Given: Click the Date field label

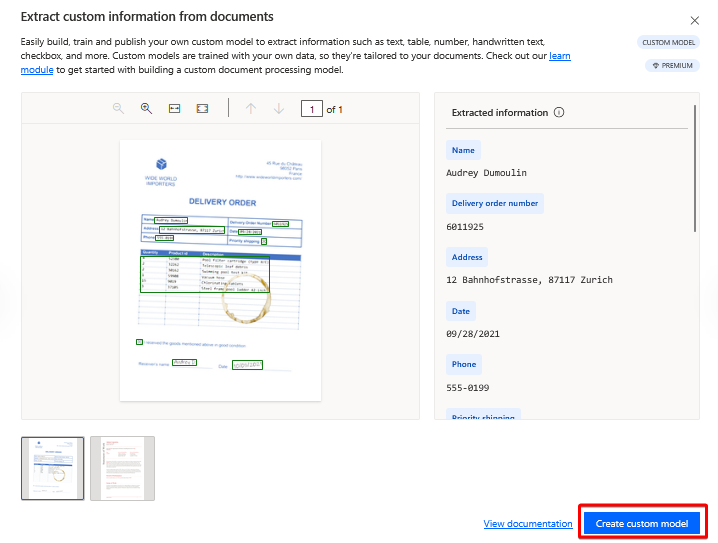Looking at the screenshot, I should pyautogui.click(x=461, y=311).
